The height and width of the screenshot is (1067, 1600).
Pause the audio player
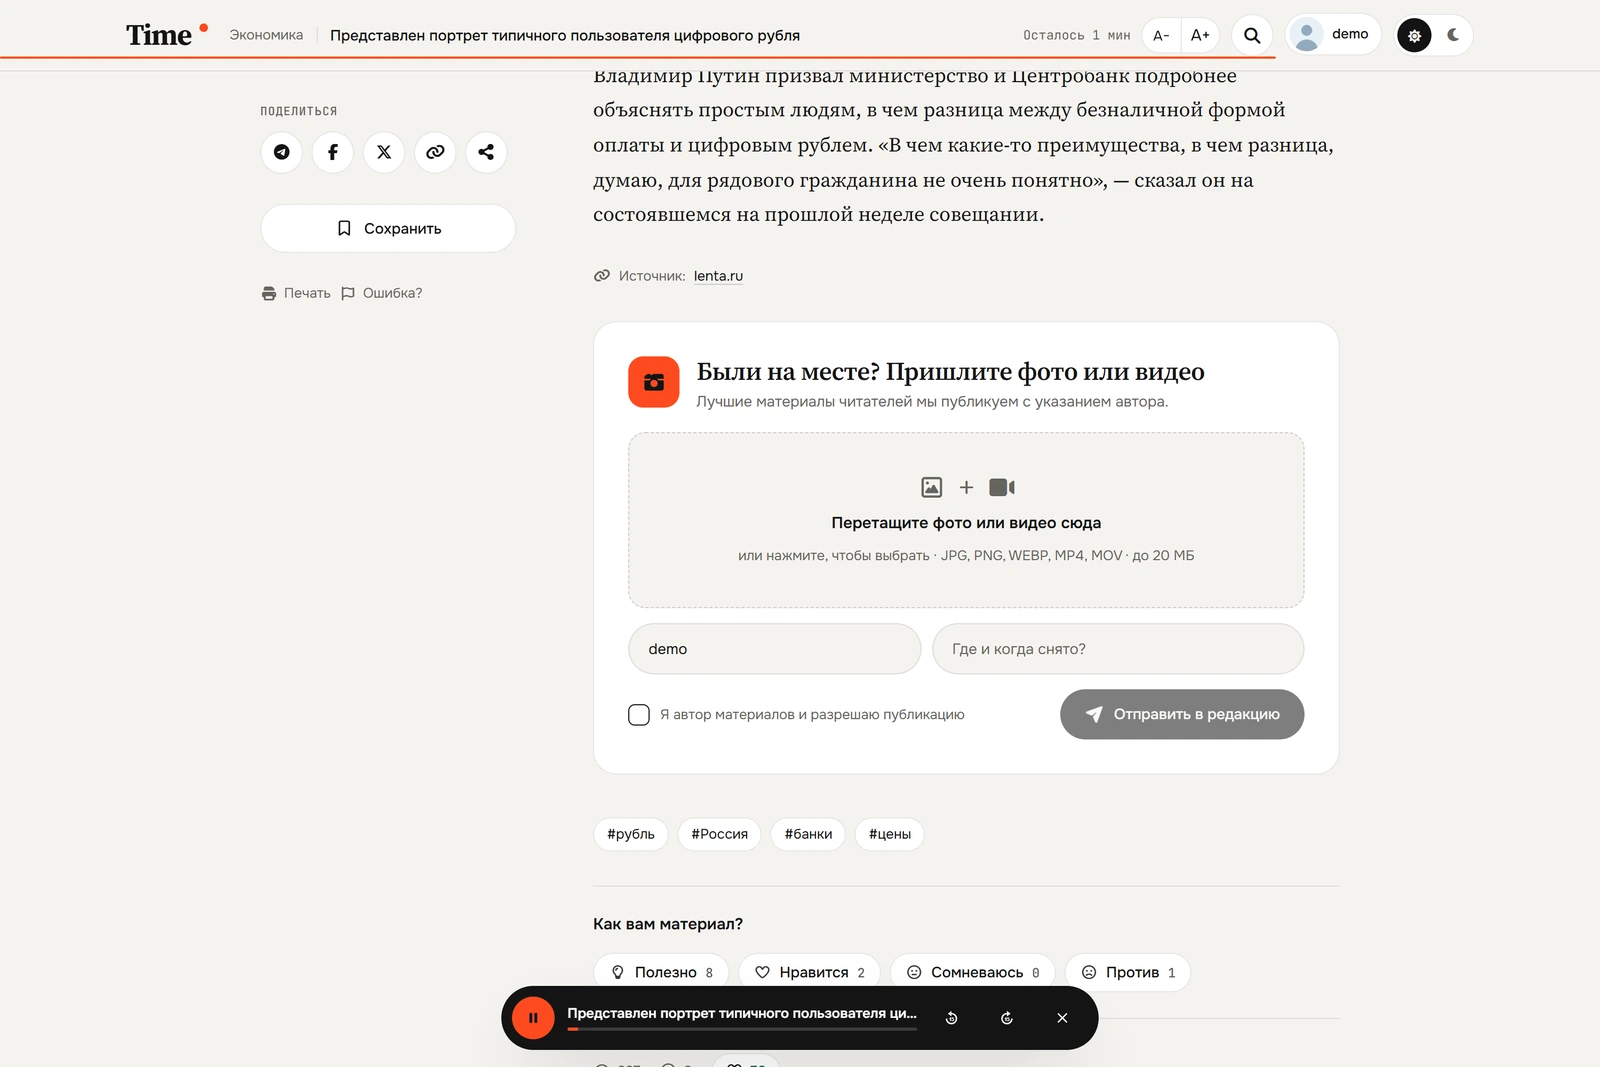(x=533, y=1018)
